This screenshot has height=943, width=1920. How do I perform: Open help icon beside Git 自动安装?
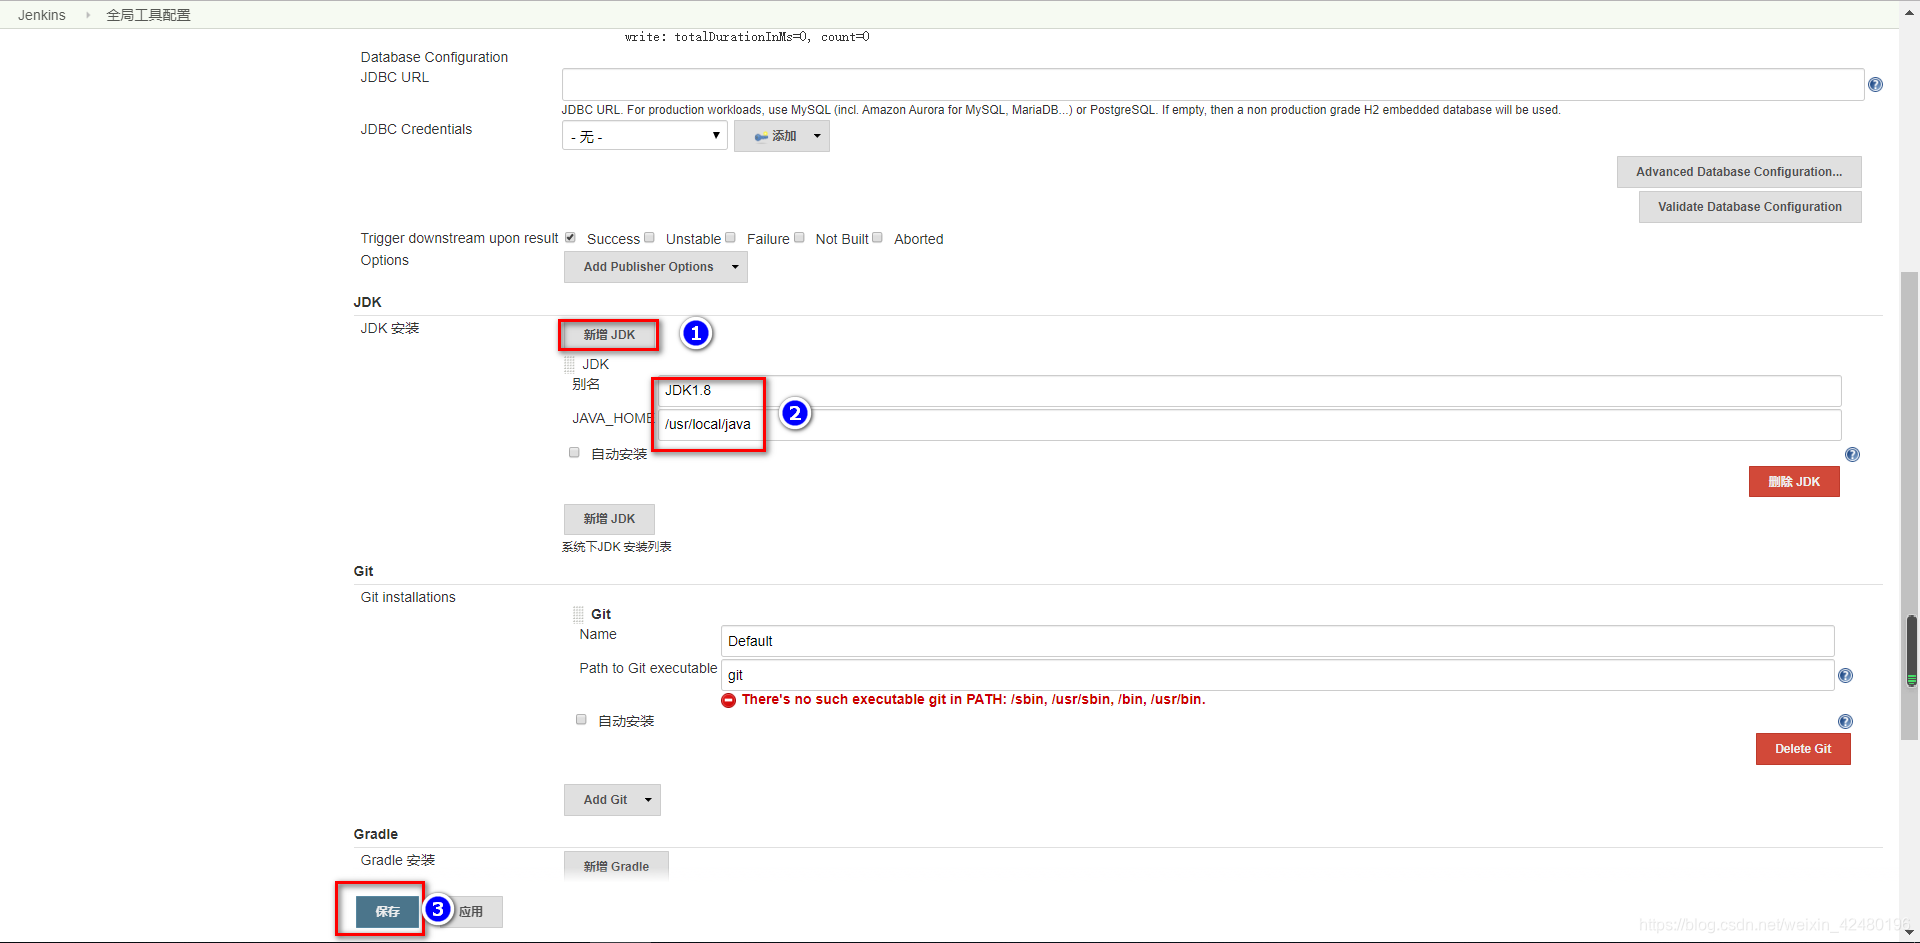point(1845,722)
